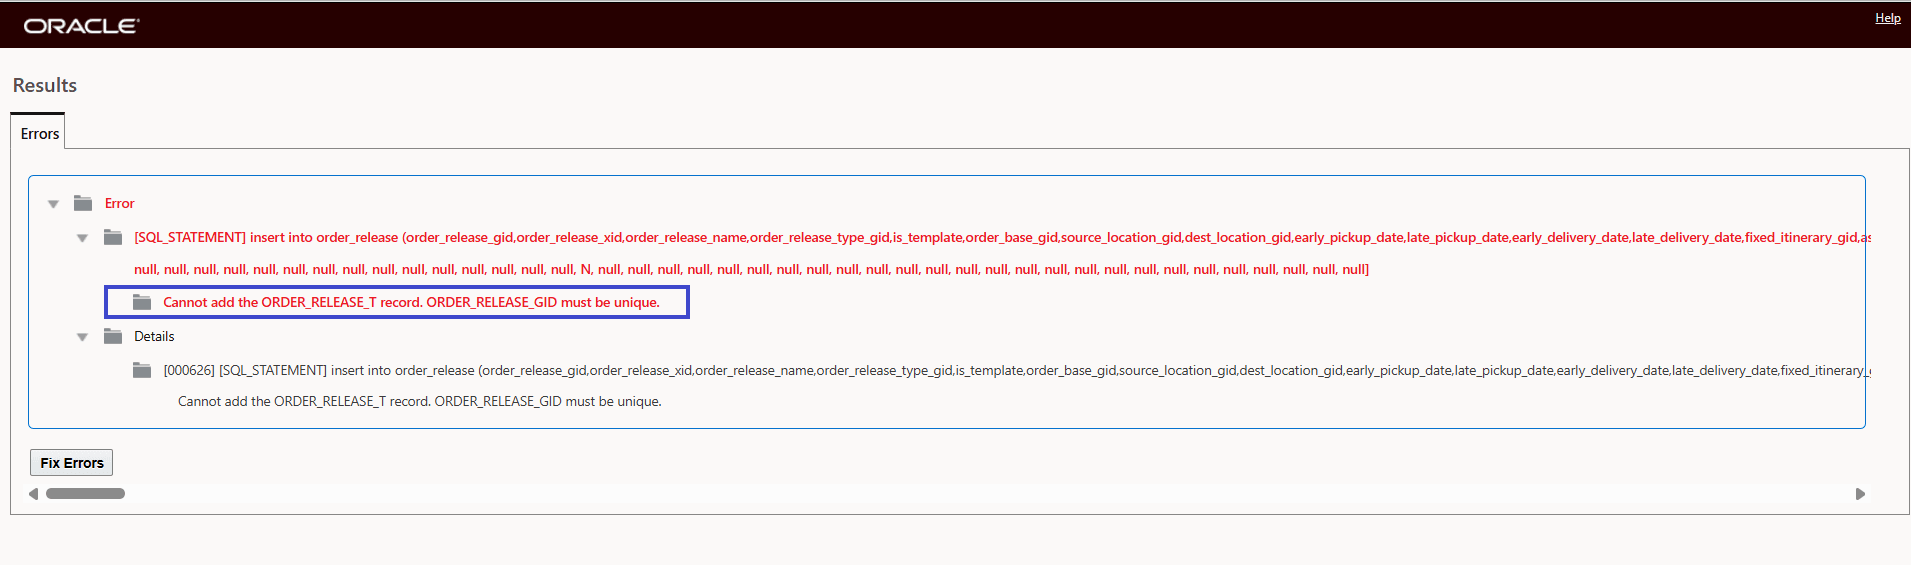Click the folder icon beside red SQL_STATEMENT
The width and height of the screenshot is (1911, 565).
coord(113,237)
